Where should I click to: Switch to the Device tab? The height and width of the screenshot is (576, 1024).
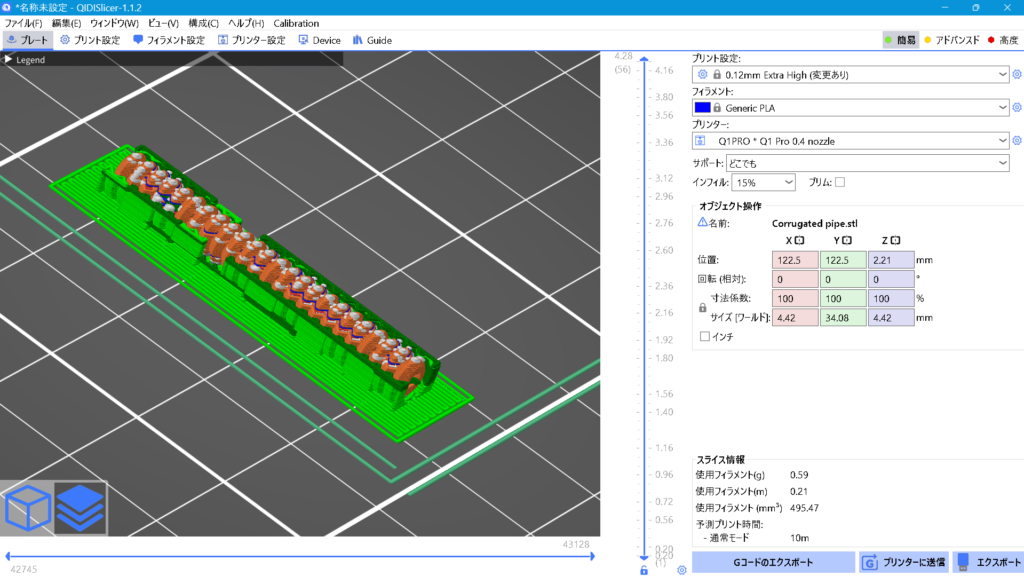click(x=320, y=40)
